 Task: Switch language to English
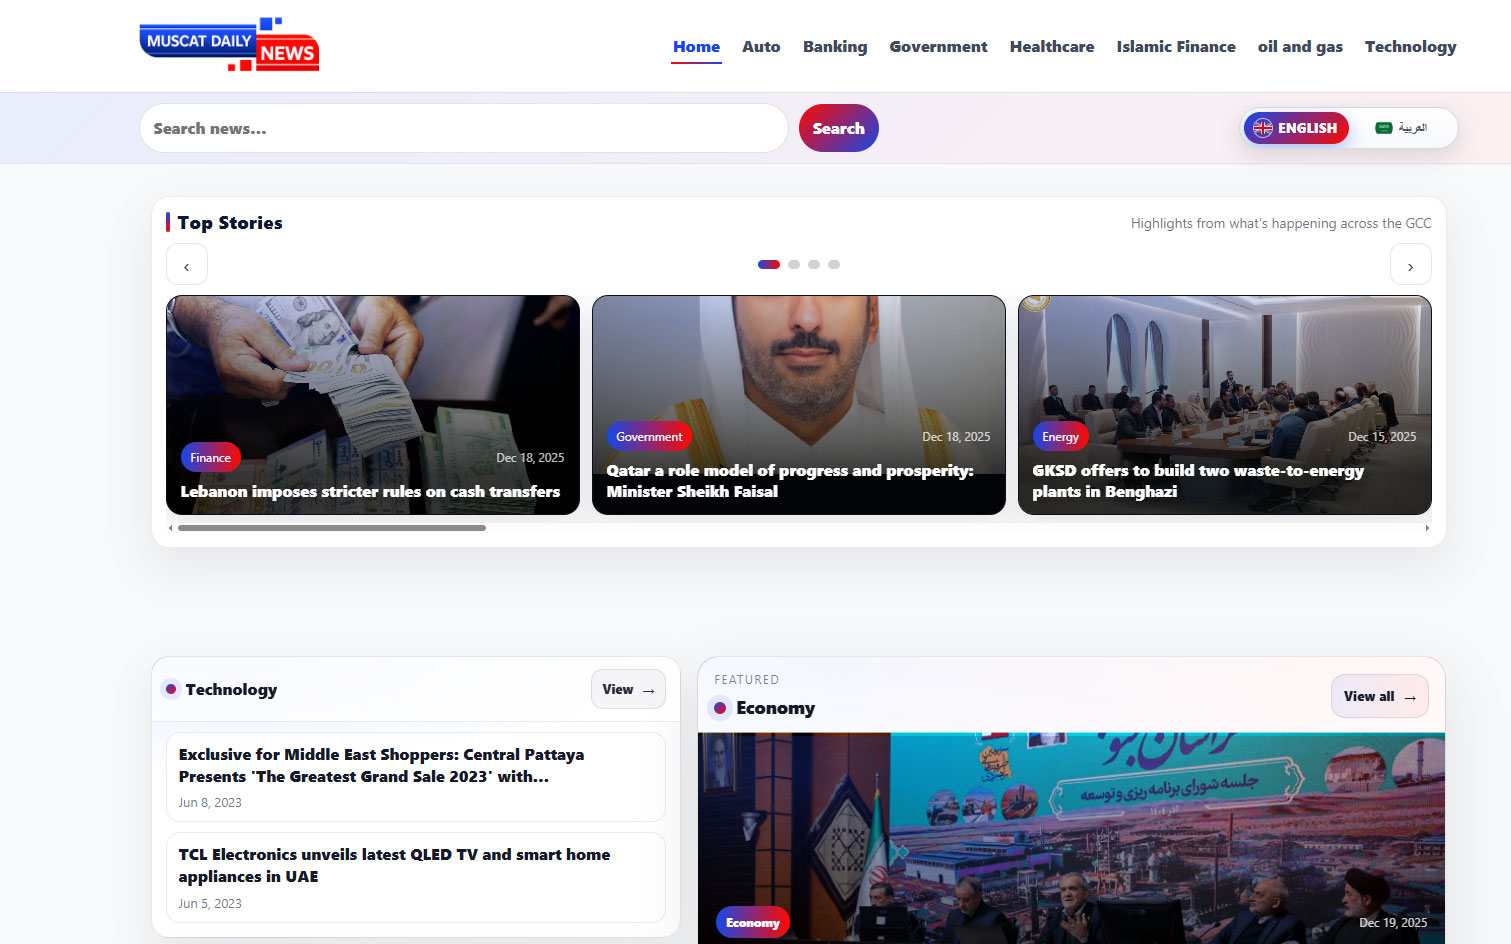point(1296,128)
